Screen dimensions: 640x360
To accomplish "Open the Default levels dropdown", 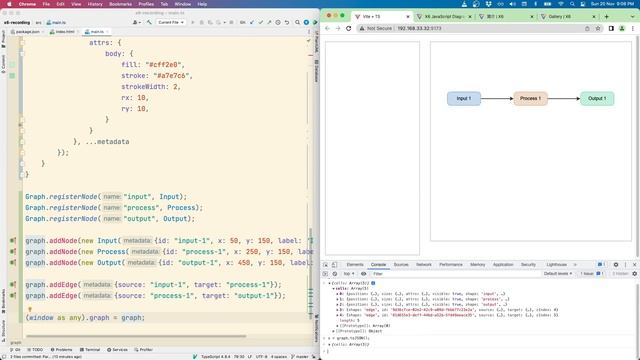I will pos(558,274).
